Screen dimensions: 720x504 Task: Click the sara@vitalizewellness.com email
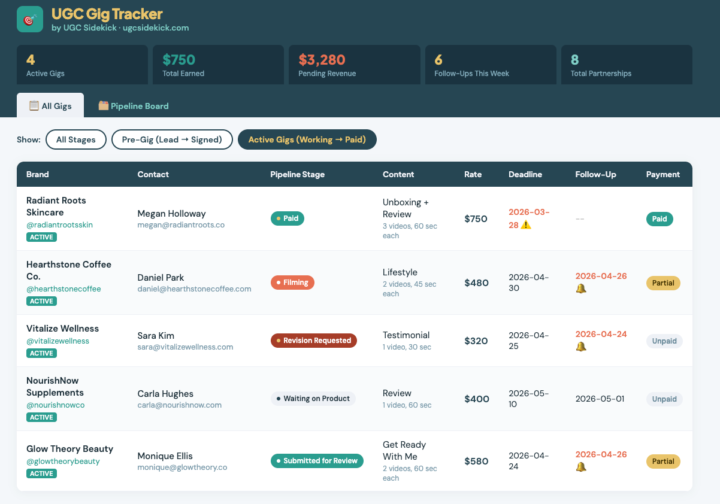click(185, 347)
